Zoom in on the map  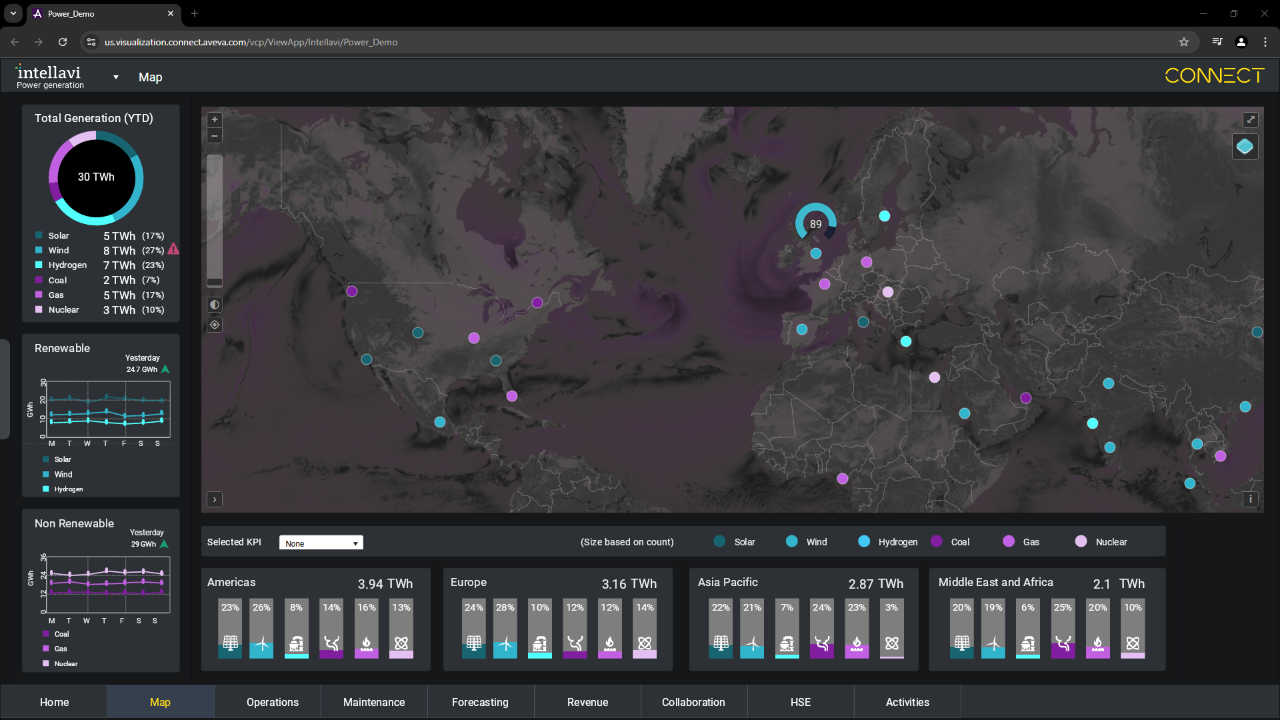click(x=214, y=119)
